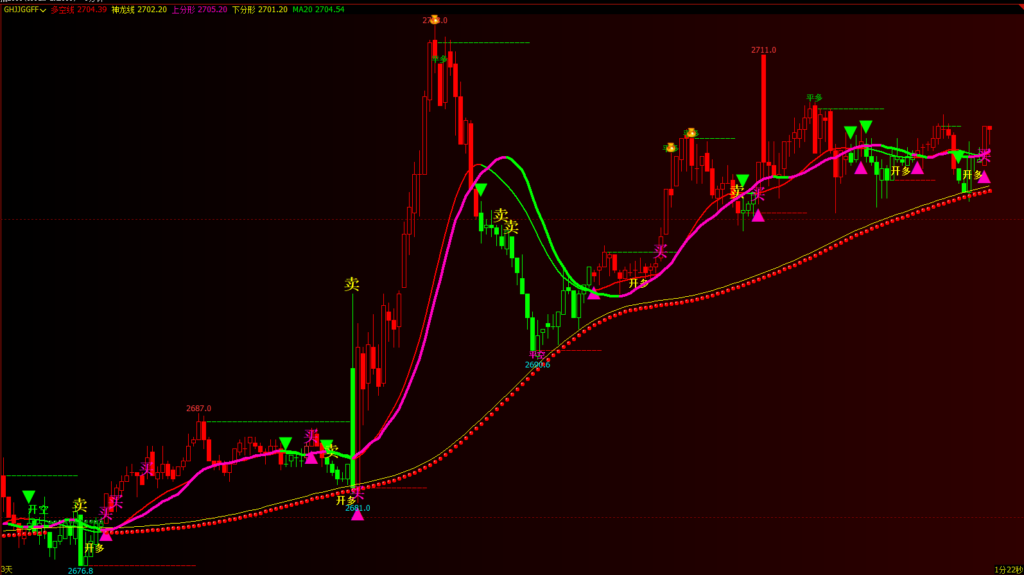The width and height of the screenshot is (1024, 575).
Task: Select the 多空线 indicator label
Action: (x=64, y=9)
